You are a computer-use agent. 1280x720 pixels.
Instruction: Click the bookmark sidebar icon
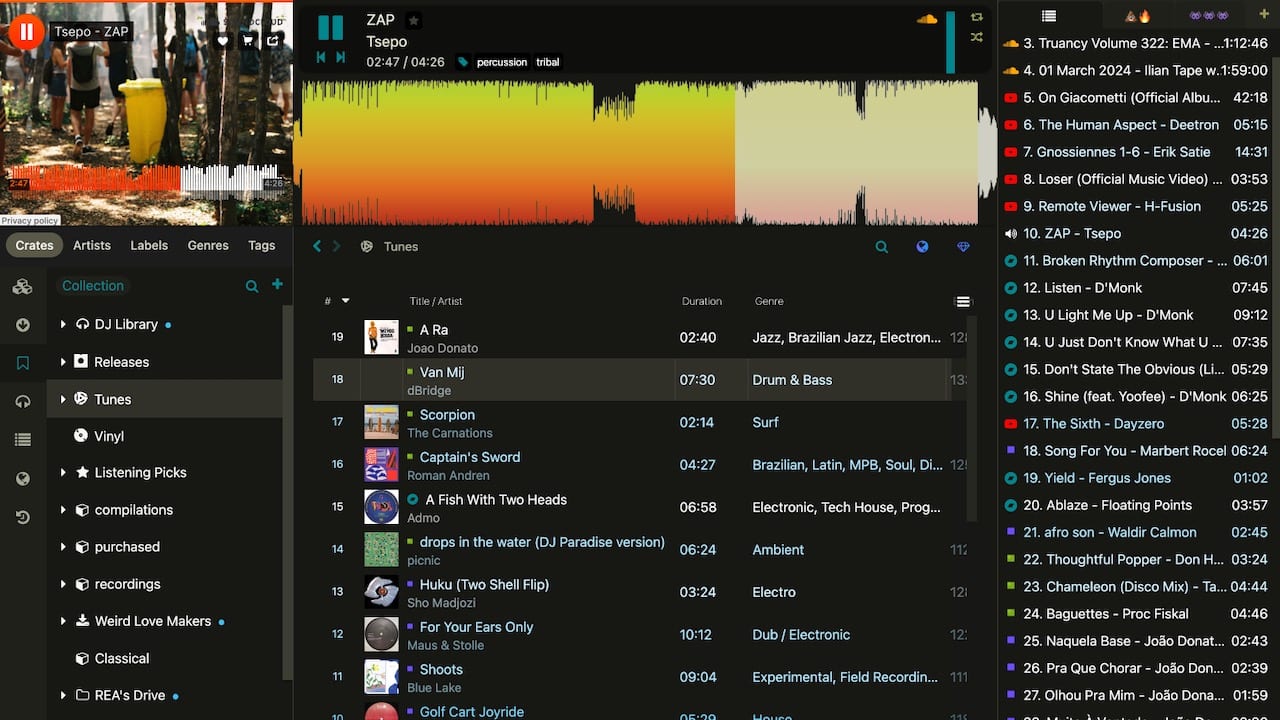(x=22, y=363)
